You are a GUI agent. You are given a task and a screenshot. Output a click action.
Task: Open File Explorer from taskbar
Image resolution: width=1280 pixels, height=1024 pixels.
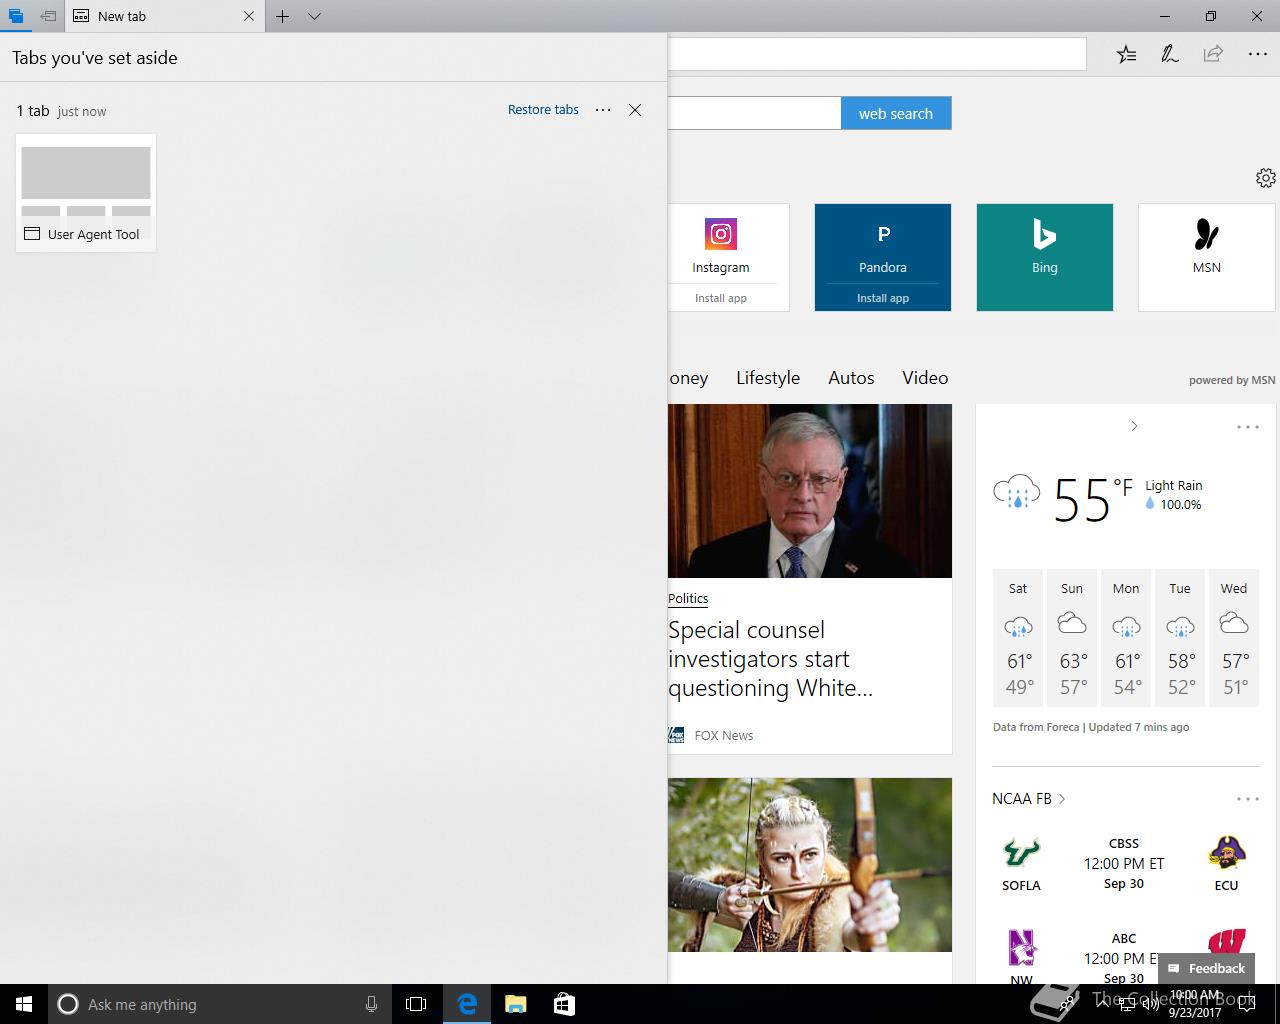(x=515, y=1004)
